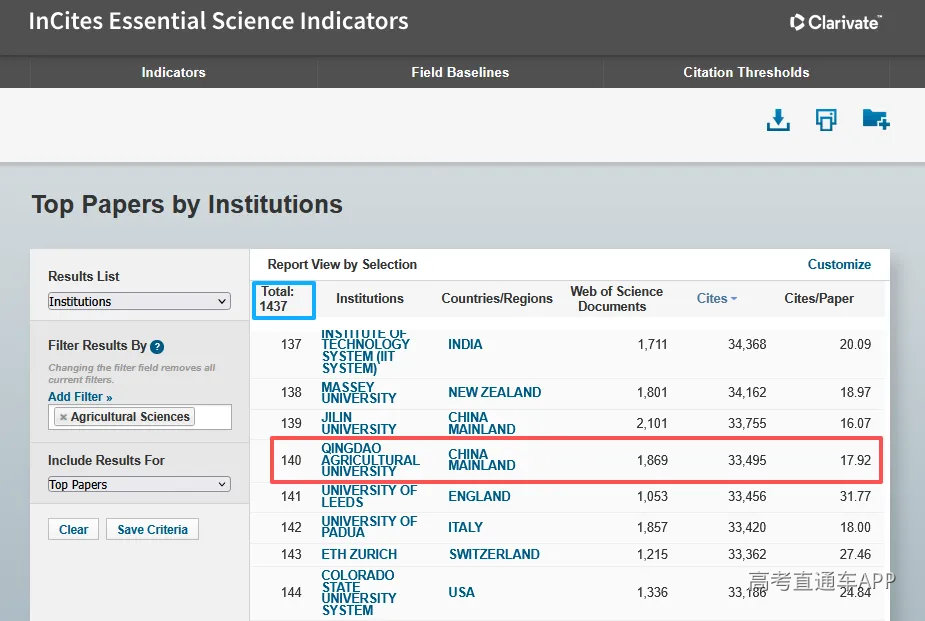
Task: Click rank number 143
Action: pos(291,554)
